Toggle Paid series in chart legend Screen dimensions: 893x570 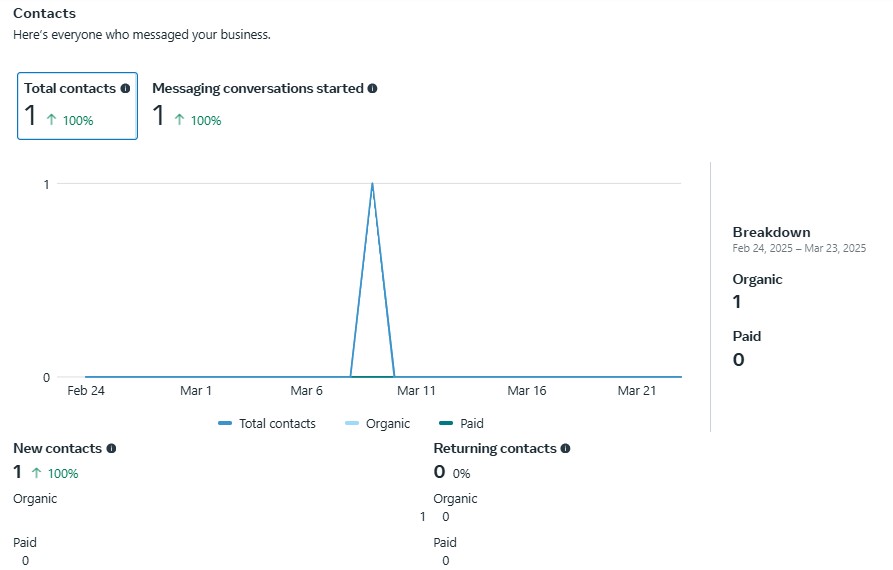(x=472, y=424)
